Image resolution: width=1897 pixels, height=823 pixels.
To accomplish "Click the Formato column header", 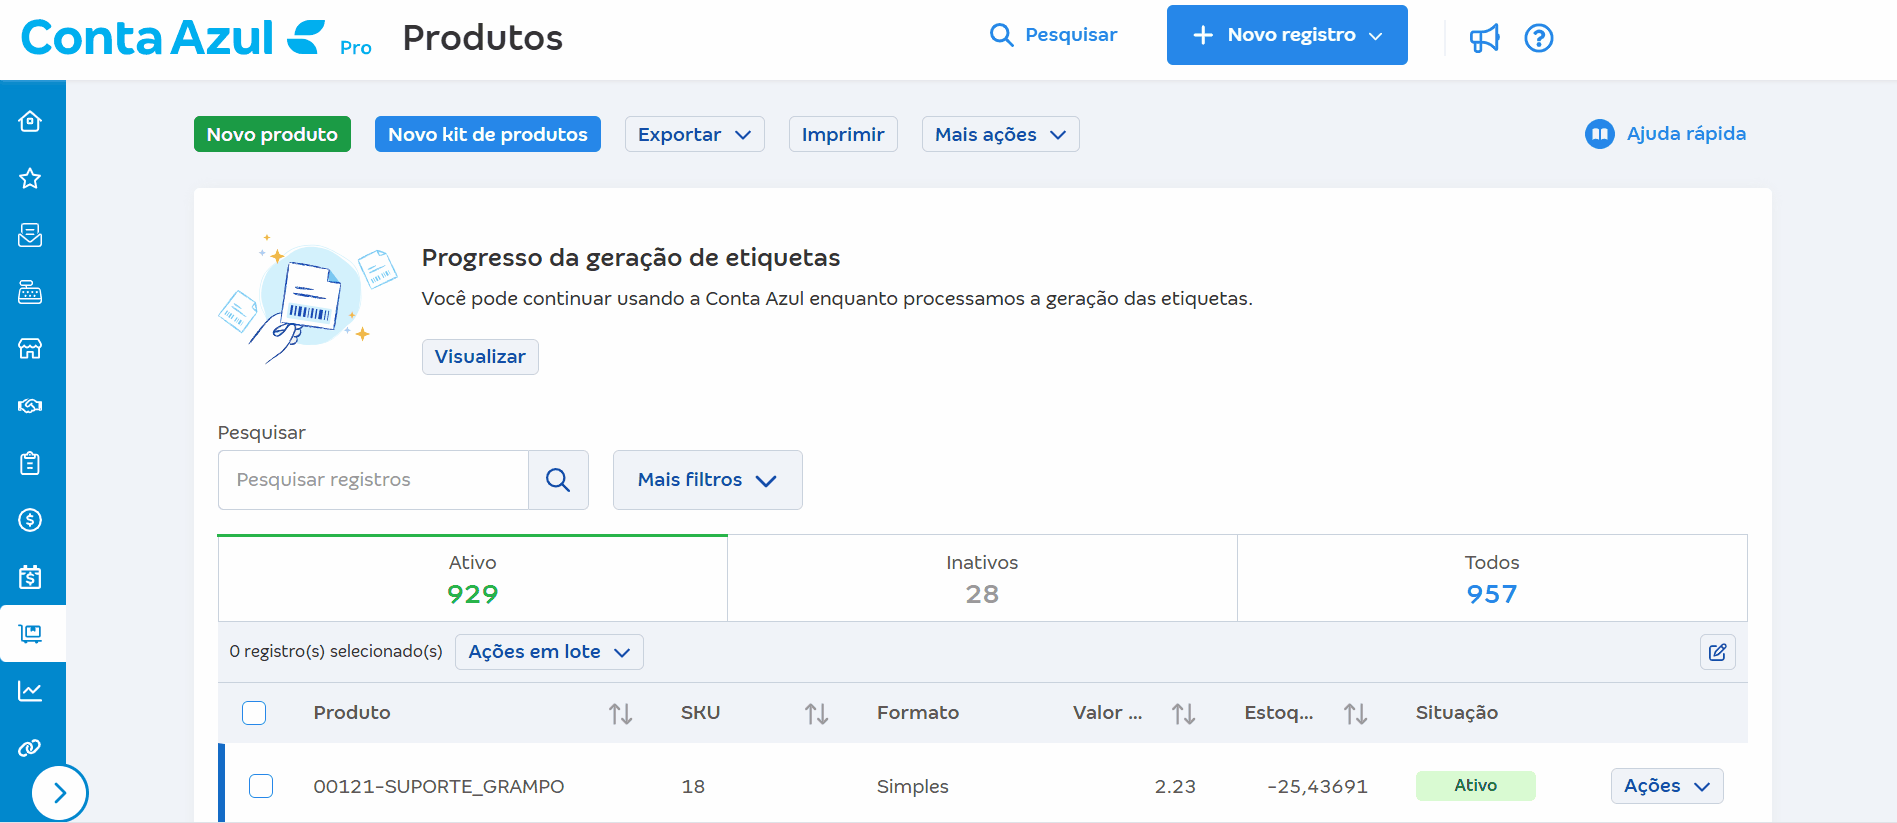I will 917,713.
